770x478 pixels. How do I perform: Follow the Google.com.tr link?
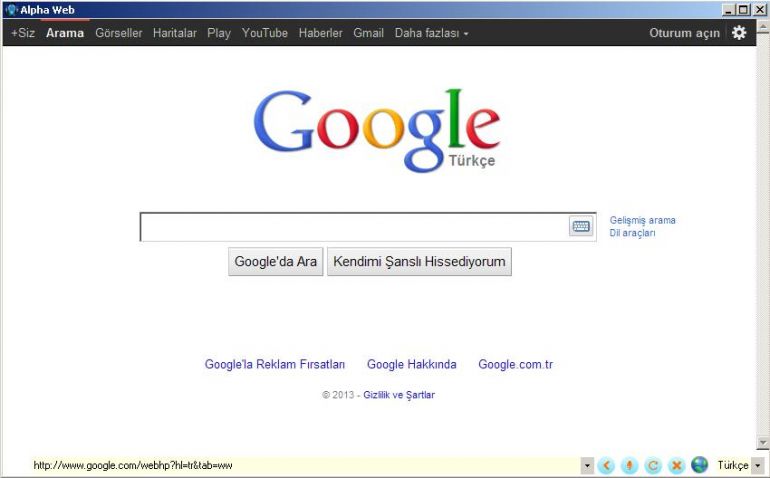515,364
